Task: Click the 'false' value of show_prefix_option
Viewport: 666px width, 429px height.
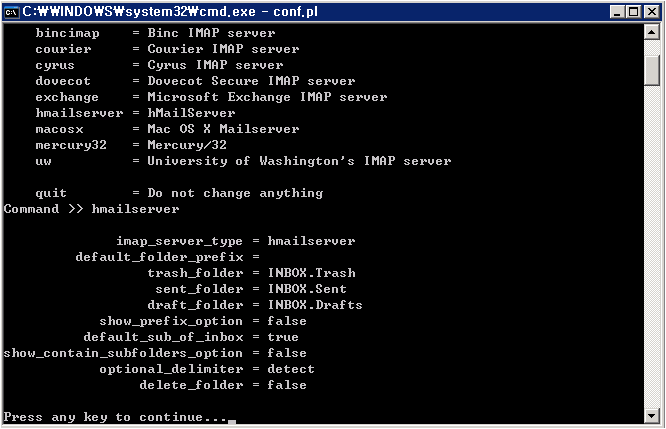Action: pos(287,321)
